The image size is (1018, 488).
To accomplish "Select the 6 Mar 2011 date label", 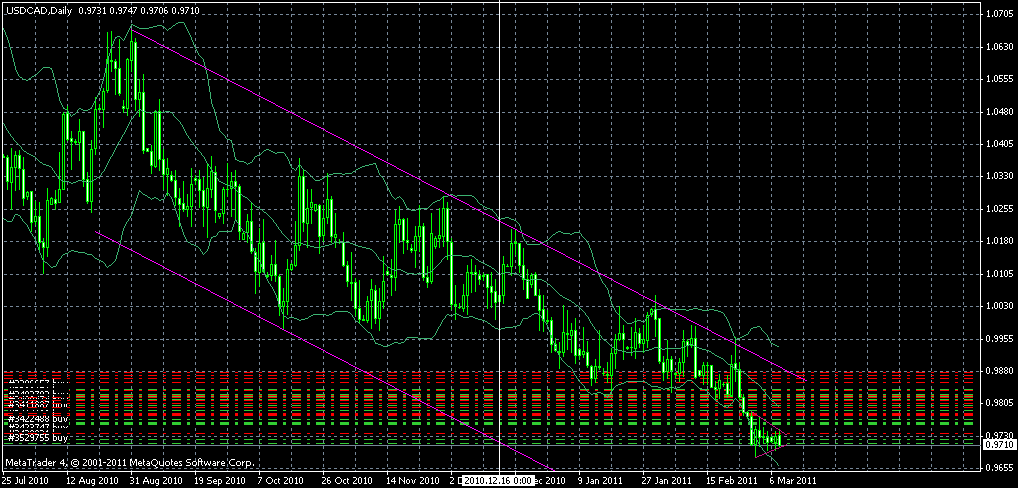I will click(790, 480).
